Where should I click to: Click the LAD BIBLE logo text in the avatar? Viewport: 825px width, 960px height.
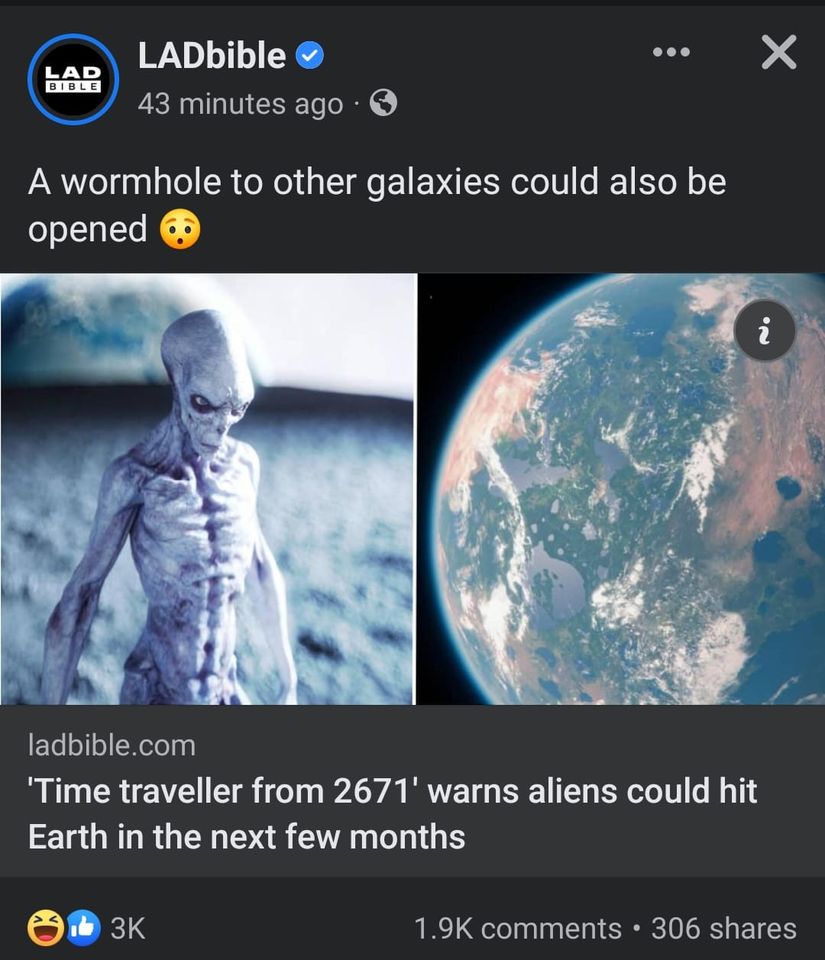pos(73,79)
